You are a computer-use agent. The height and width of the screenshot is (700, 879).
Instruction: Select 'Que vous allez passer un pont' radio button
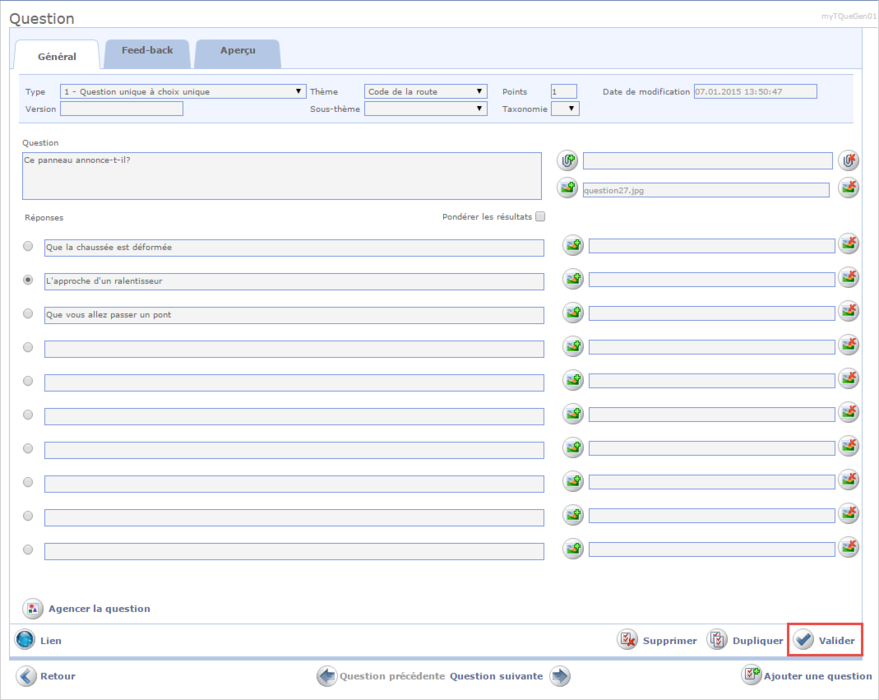point(28,314)
